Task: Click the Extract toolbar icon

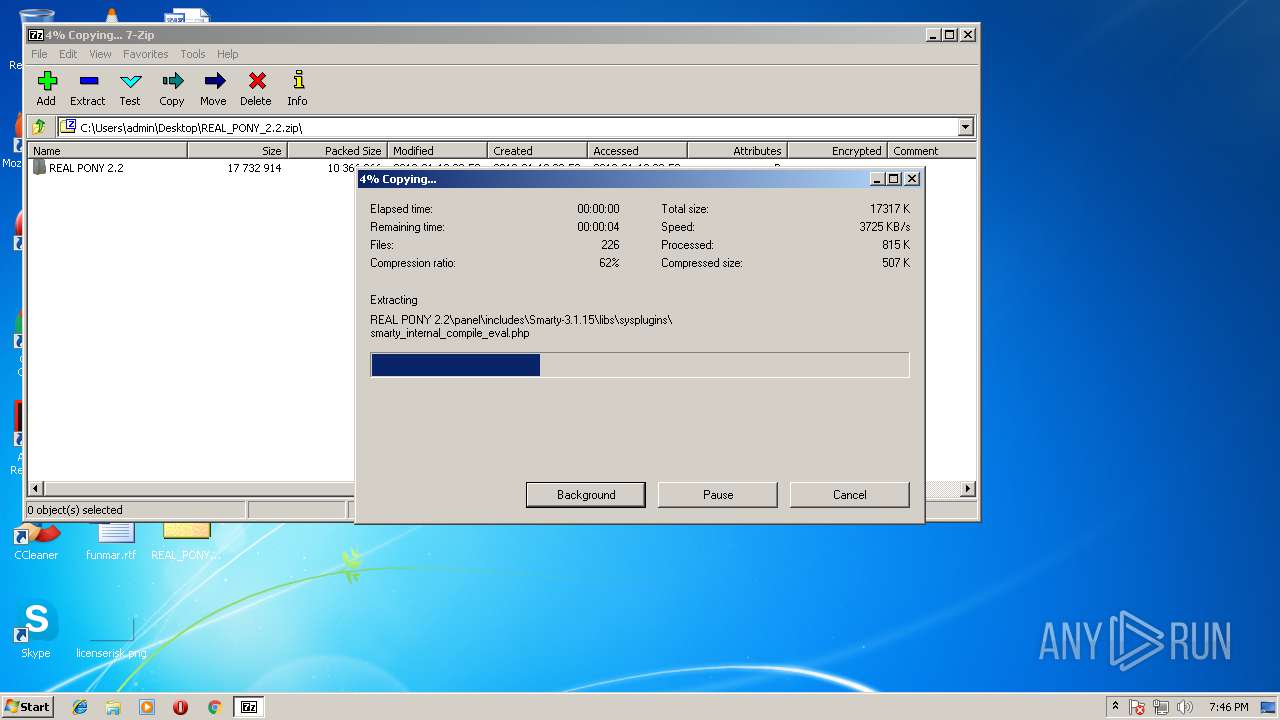Action: coord(88,88)
